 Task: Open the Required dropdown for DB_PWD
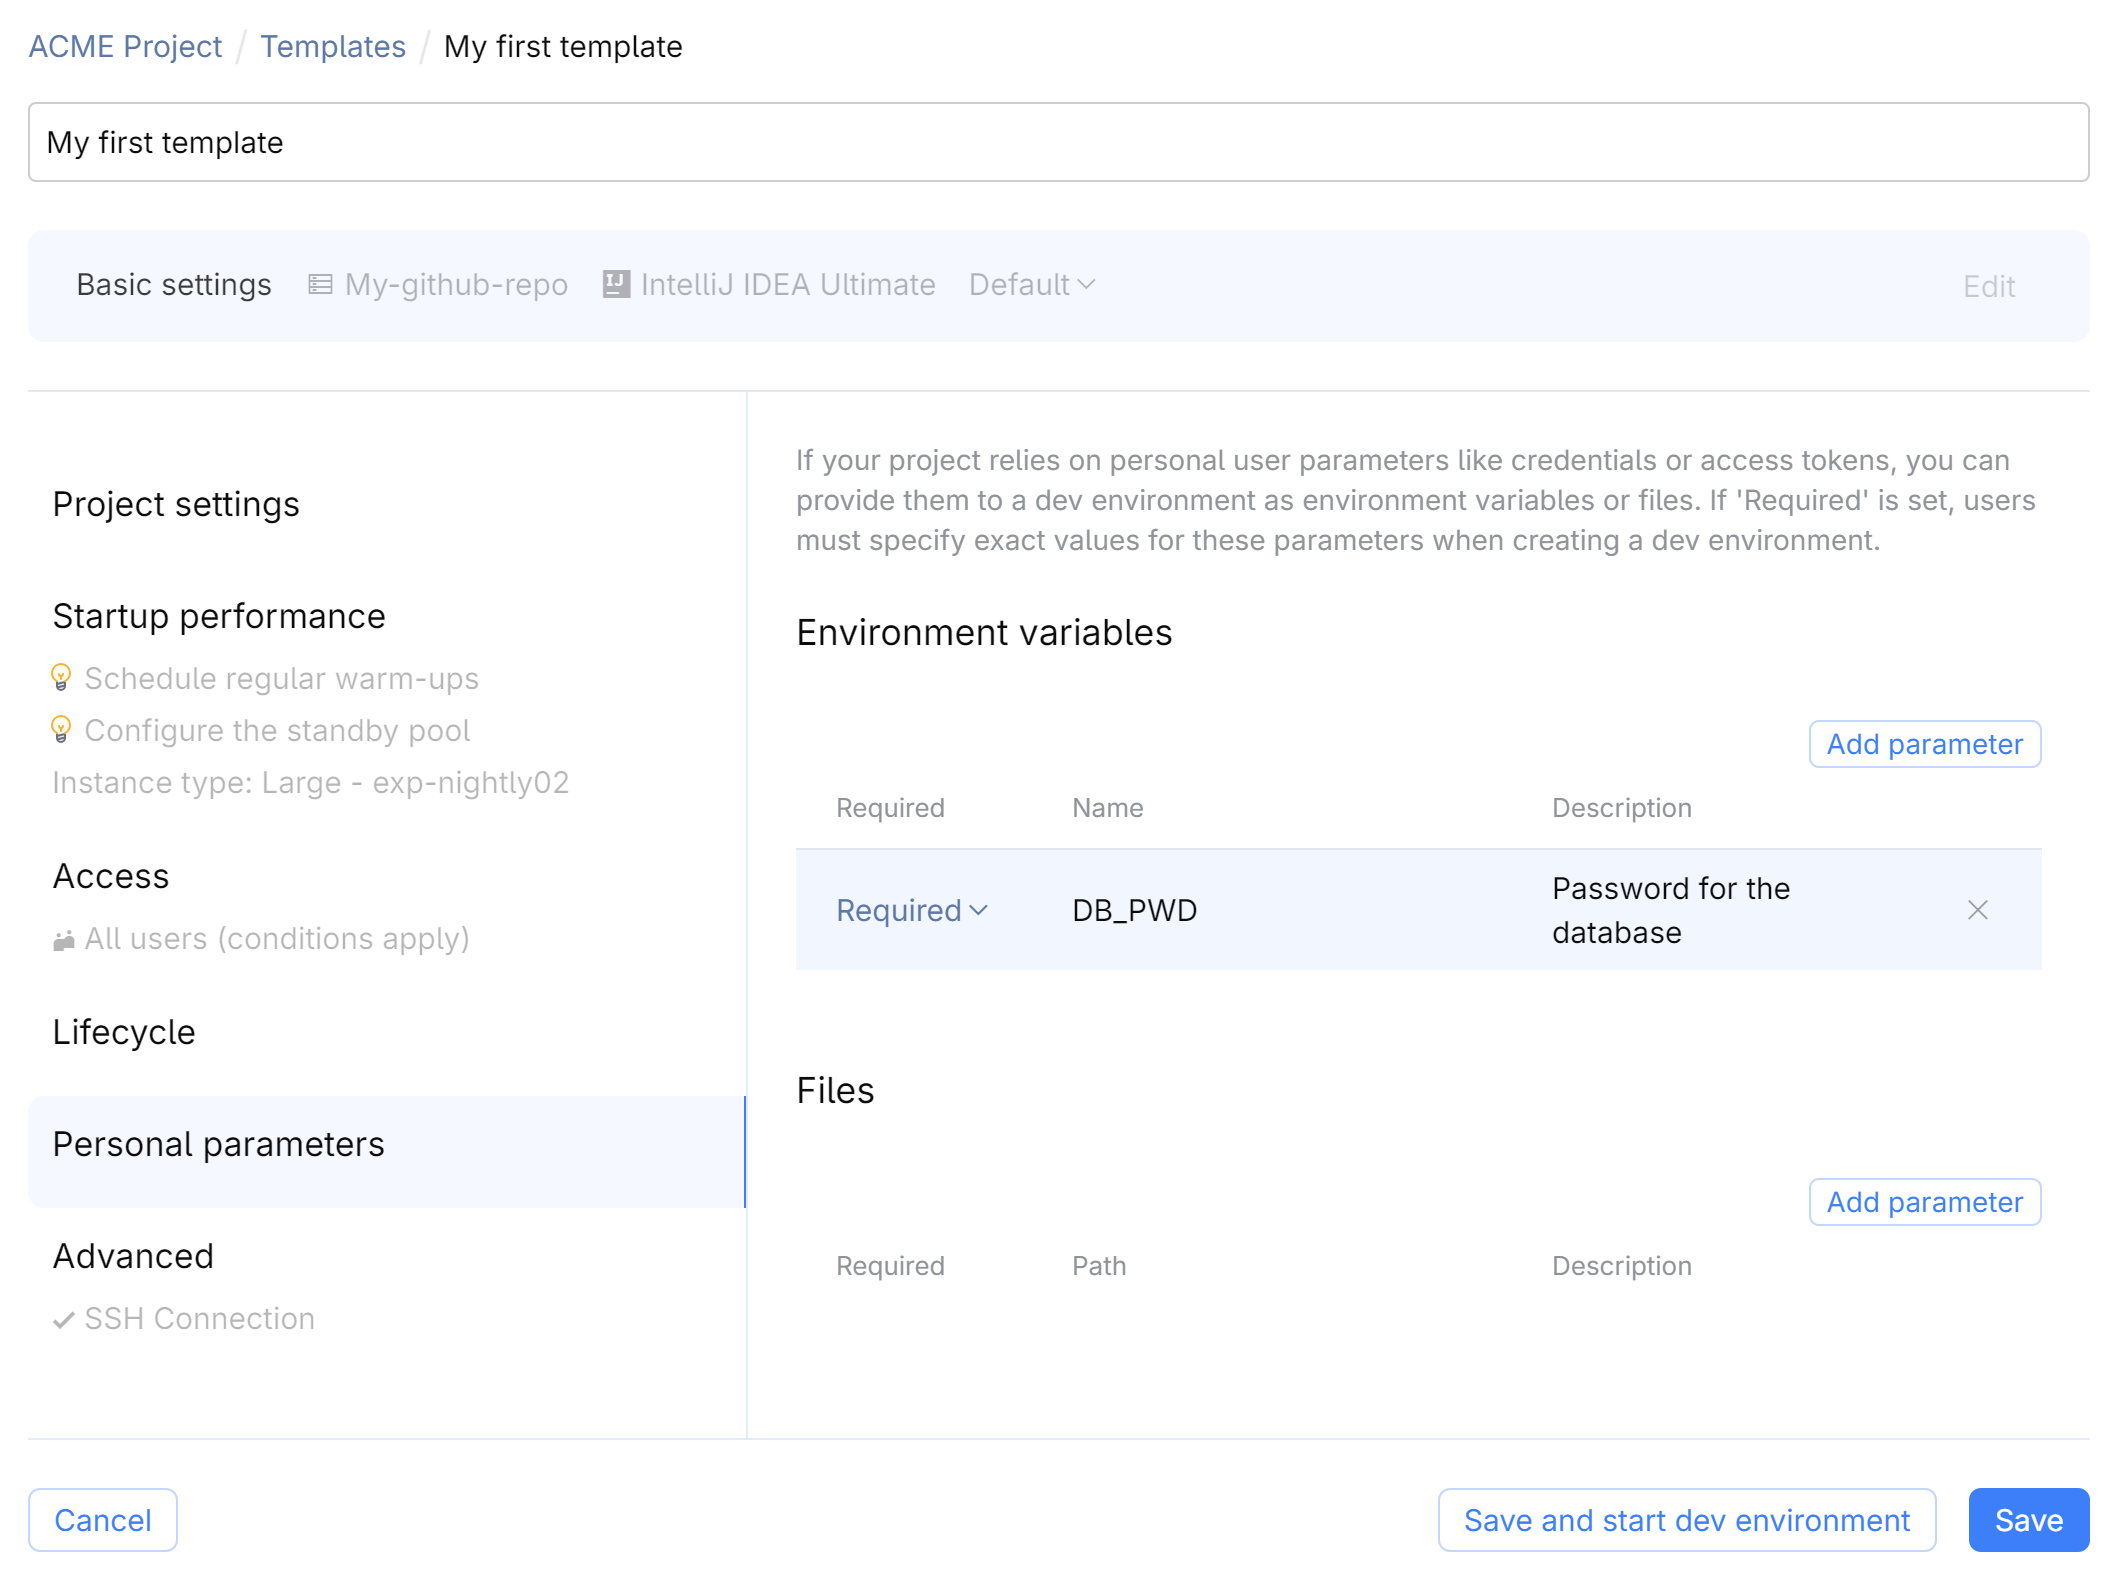coord(911,910)
